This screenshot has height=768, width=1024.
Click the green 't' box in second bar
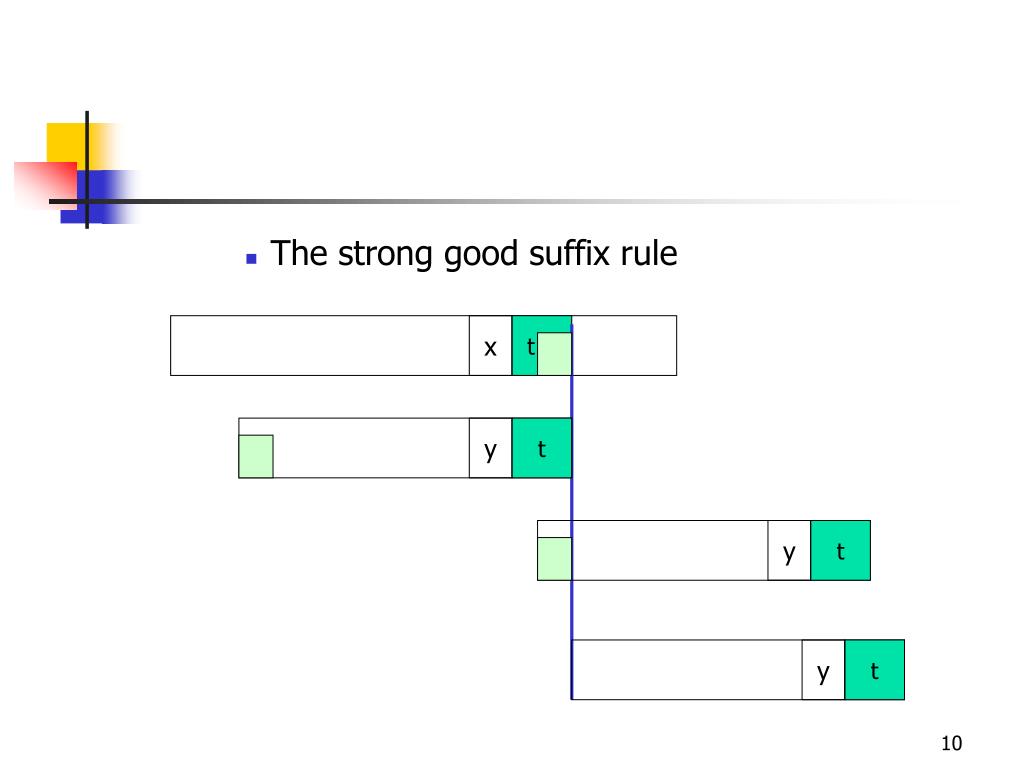542,448
